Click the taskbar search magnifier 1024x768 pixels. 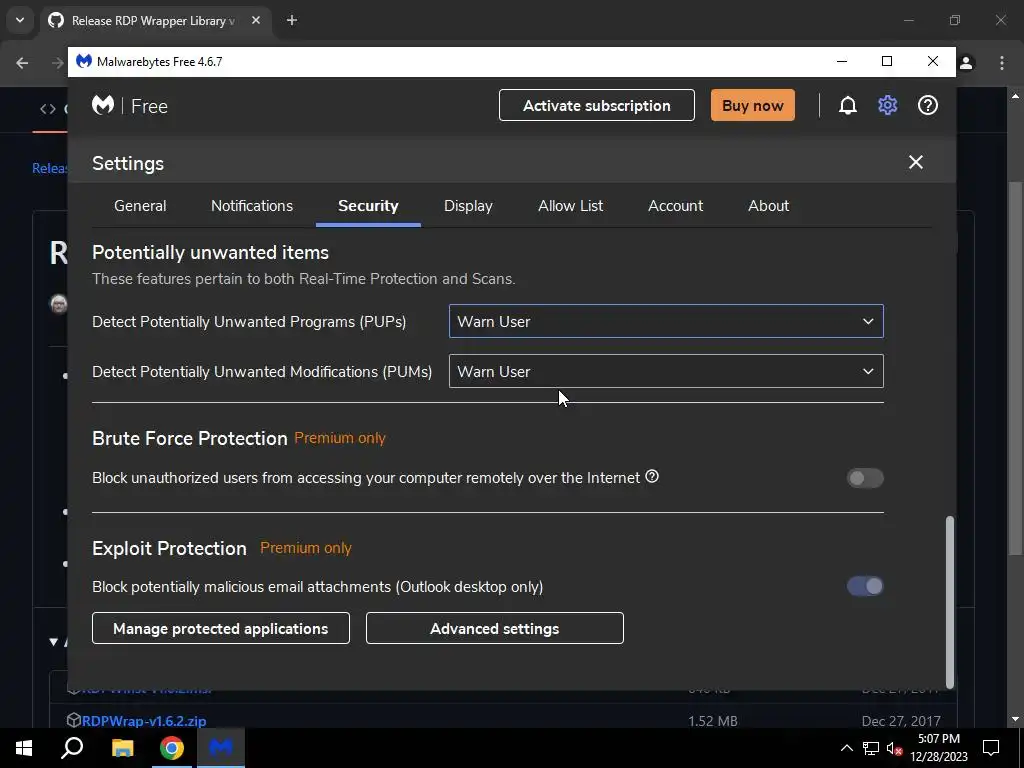click(x=72, y=748)
